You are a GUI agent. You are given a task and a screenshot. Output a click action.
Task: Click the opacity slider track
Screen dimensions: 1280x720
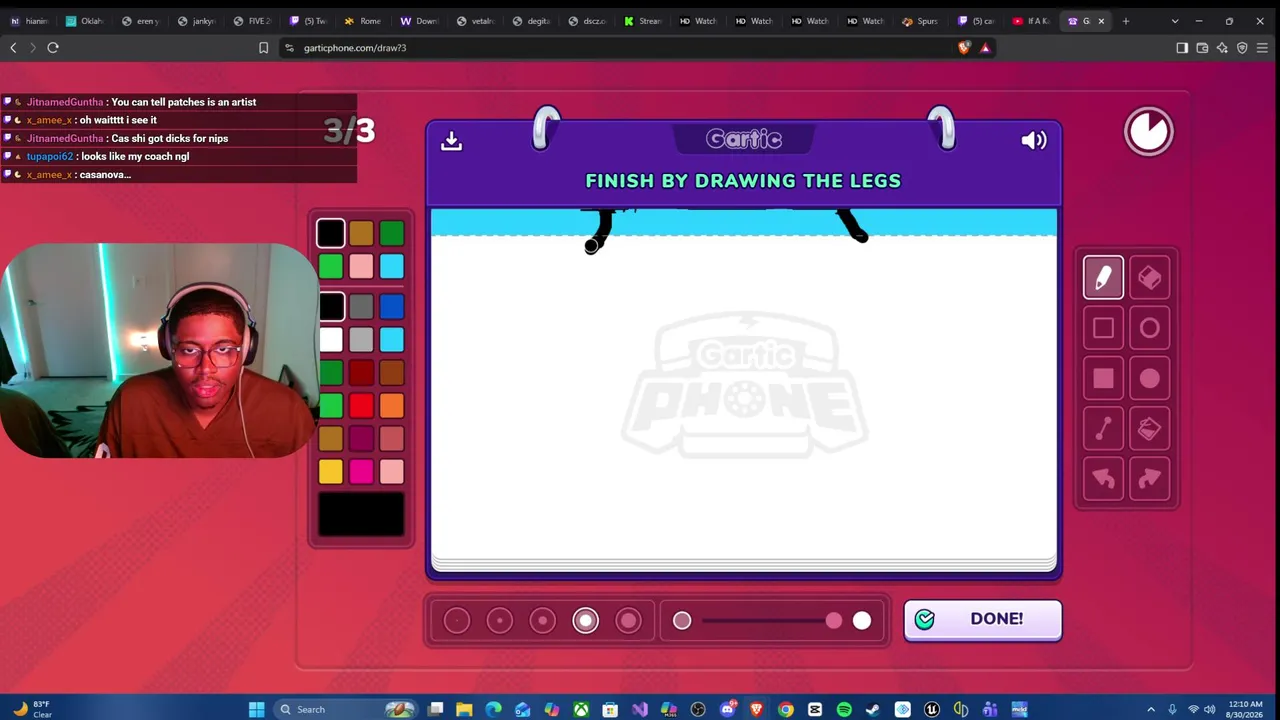[771, 621]
